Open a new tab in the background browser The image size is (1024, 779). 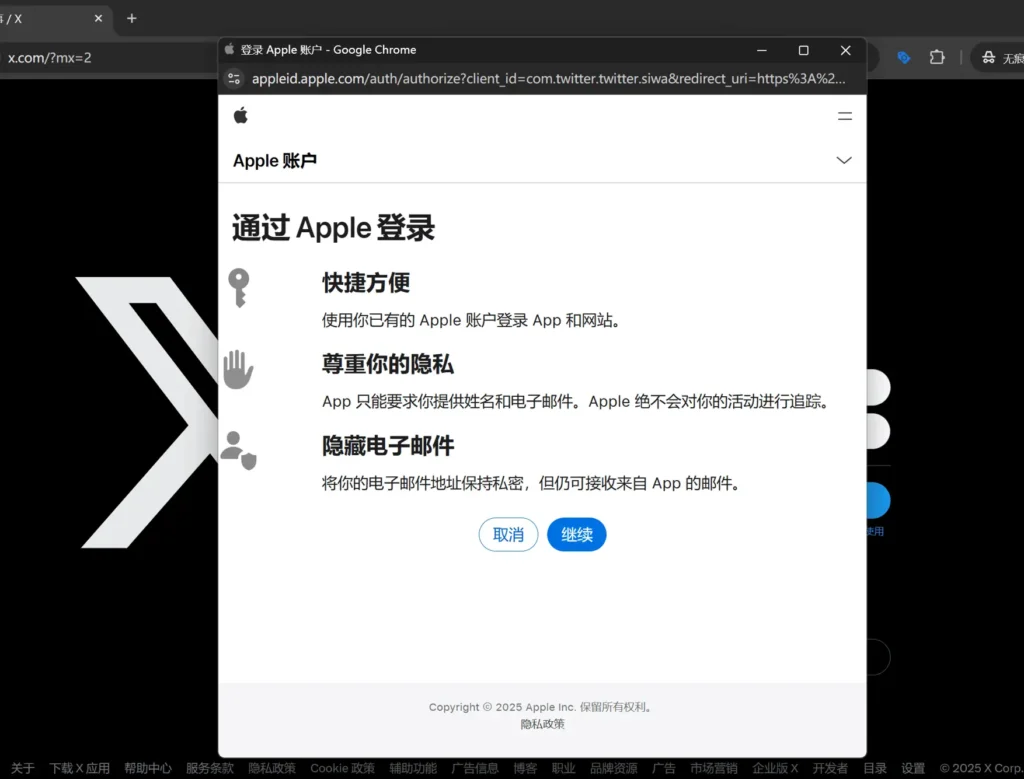131,18
